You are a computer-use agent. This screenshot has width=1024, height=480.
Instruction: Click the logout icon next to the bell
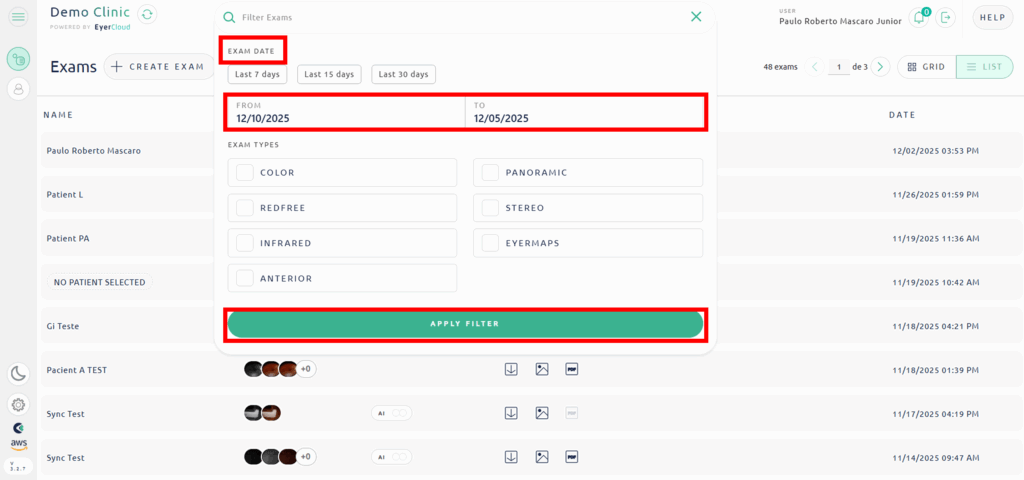point(946,17)
